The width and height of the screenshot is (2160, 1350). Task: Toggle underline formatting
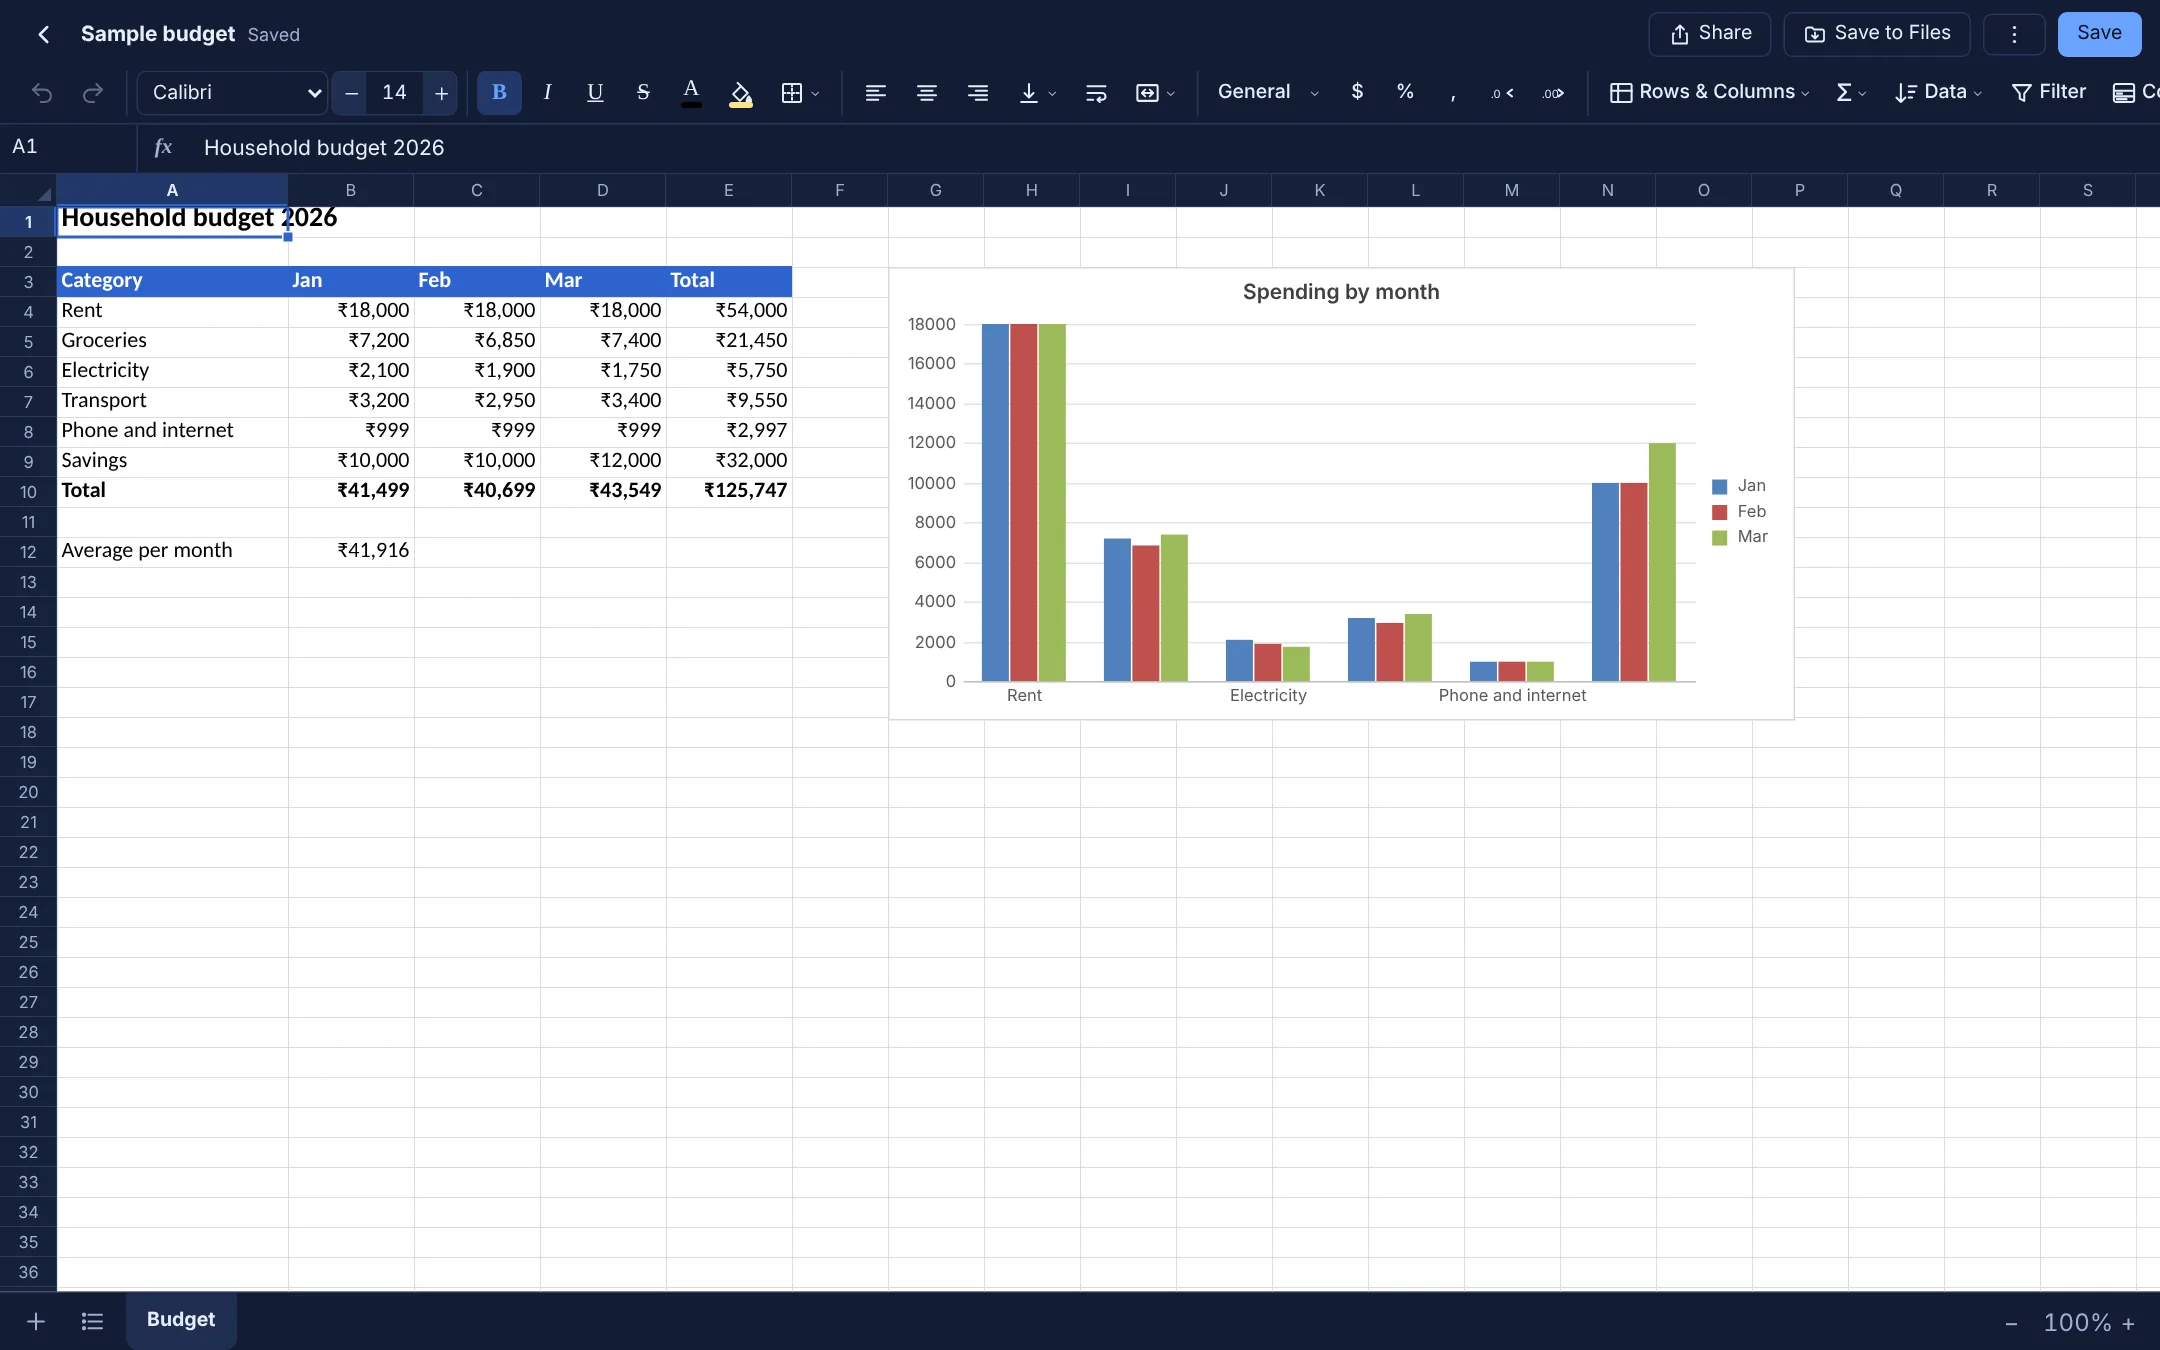point(595,93)
